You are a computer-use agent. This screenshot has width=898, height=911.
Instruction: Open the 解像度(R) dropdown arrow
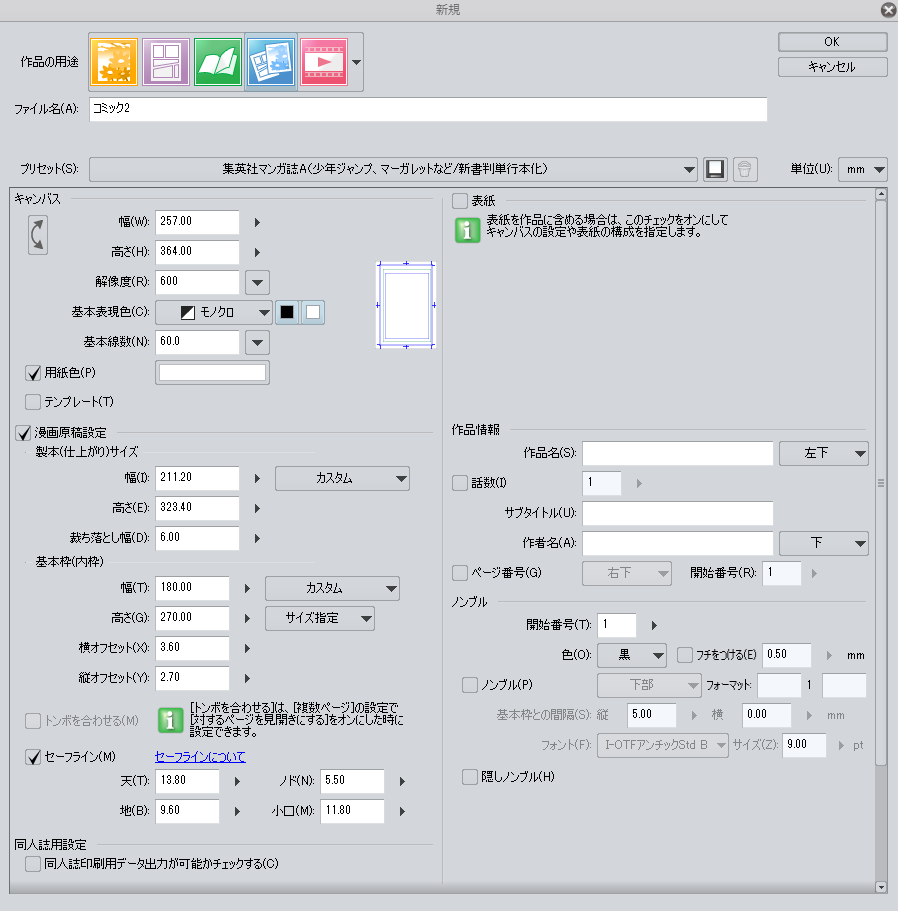[x=257, y=282]
